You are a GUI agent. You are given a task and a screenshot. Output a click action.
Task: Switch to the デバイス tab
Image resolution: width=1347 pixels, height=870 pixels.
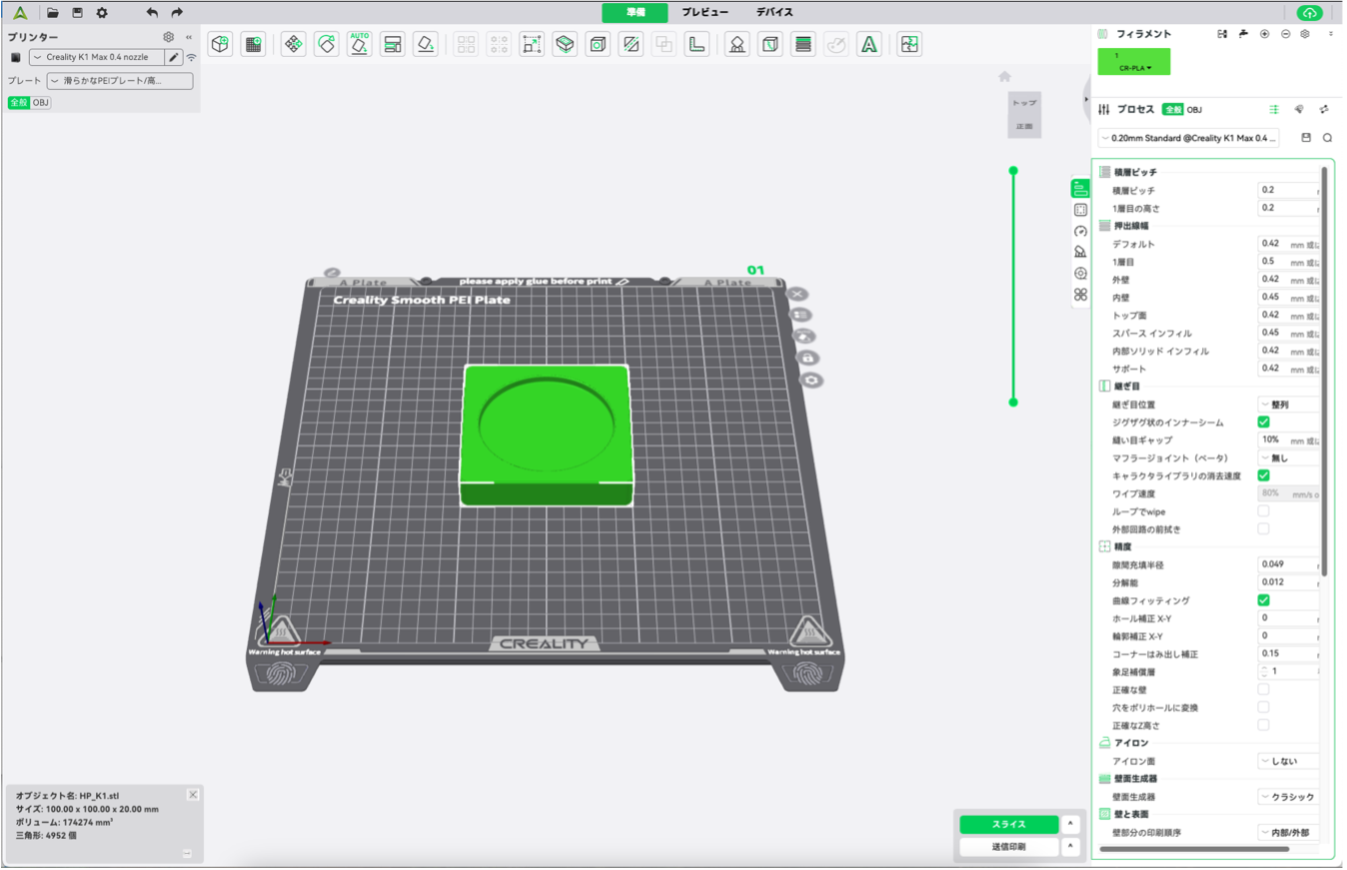pyautogui.click(x=774, y=12)
